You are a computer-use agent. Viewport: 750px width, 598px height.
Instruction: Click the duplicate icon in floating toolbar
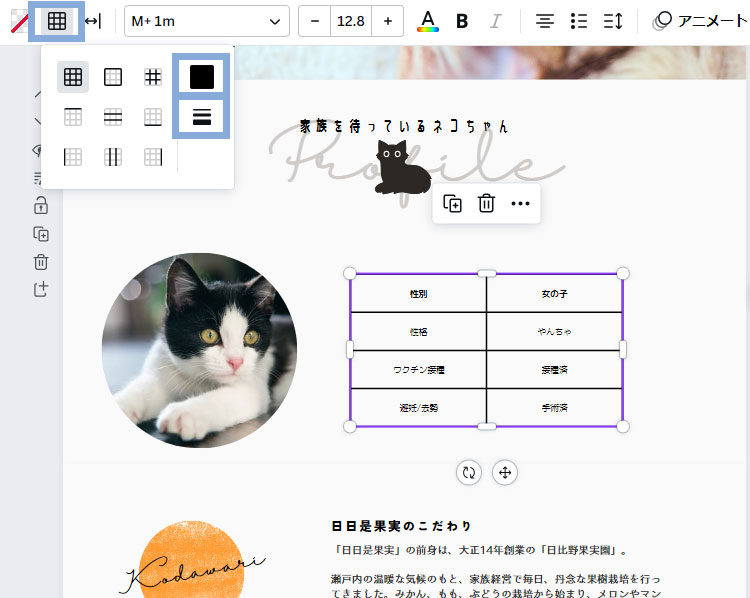click(x=452, y=203)
